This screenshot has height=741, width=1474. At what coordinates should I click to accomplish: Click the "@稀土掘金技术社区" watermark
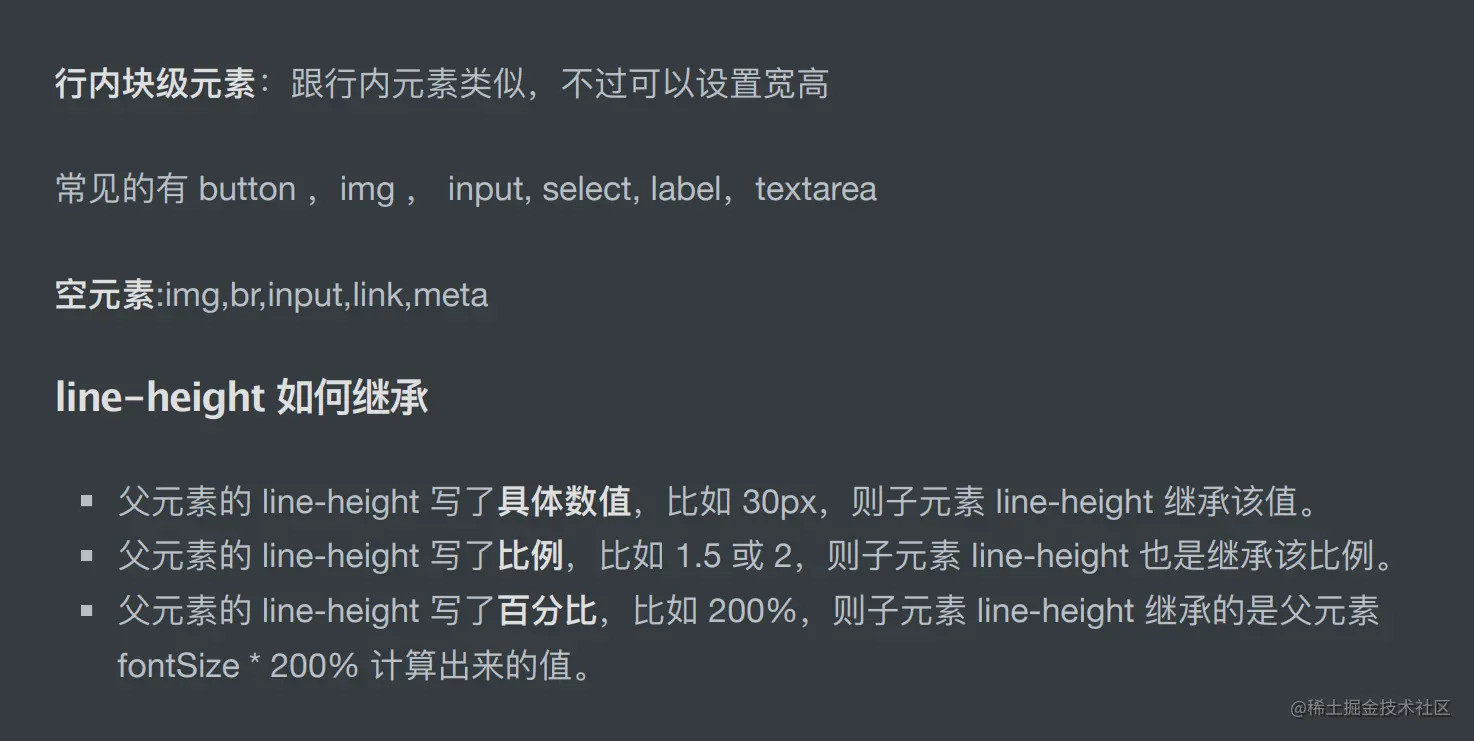click(x=1369, y=708)
